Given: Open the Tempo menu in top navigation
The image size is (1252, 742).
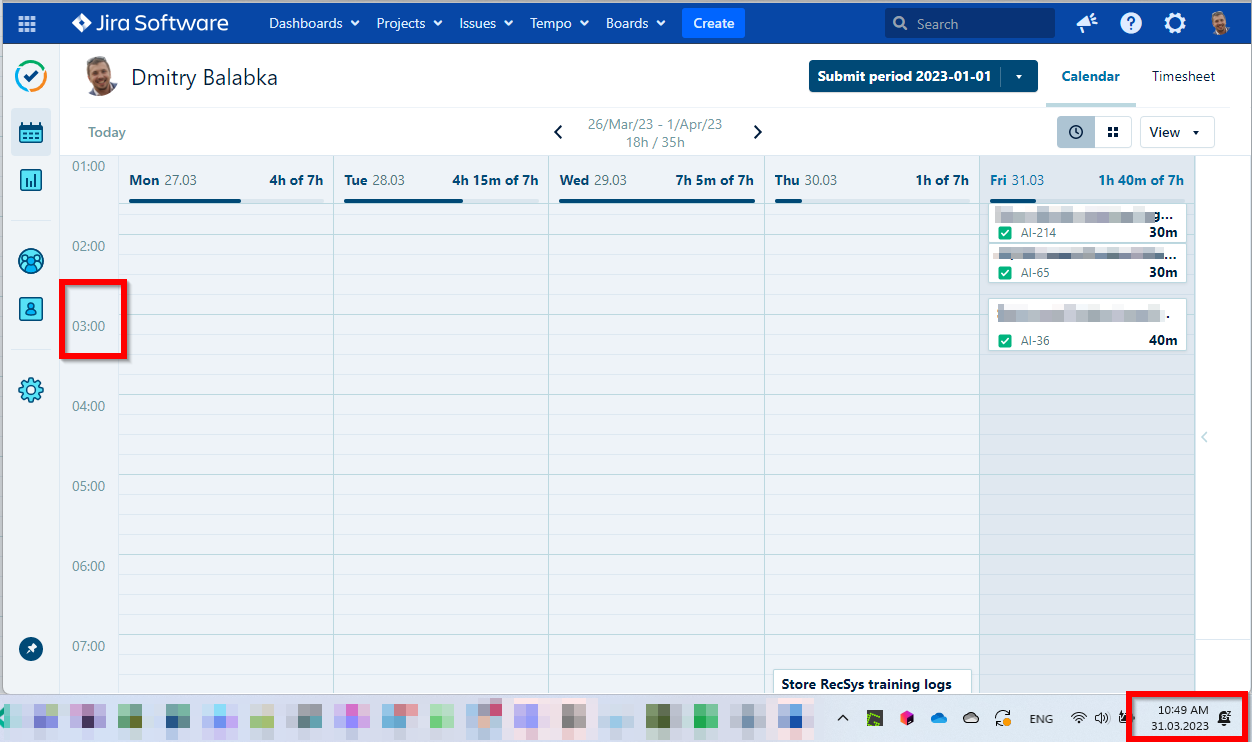Looking at the screenshot, I should (x=559, y=23).
